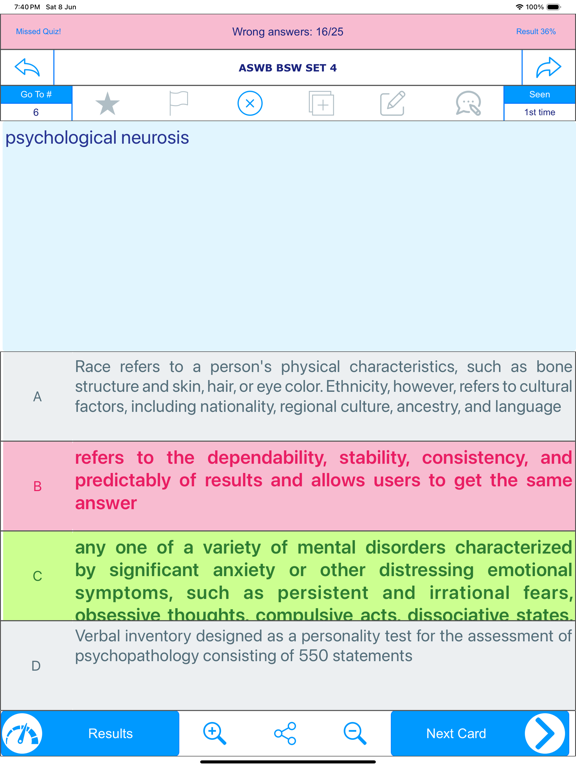
Task: Tap the Result 36% label
Action: coord(536,31)
